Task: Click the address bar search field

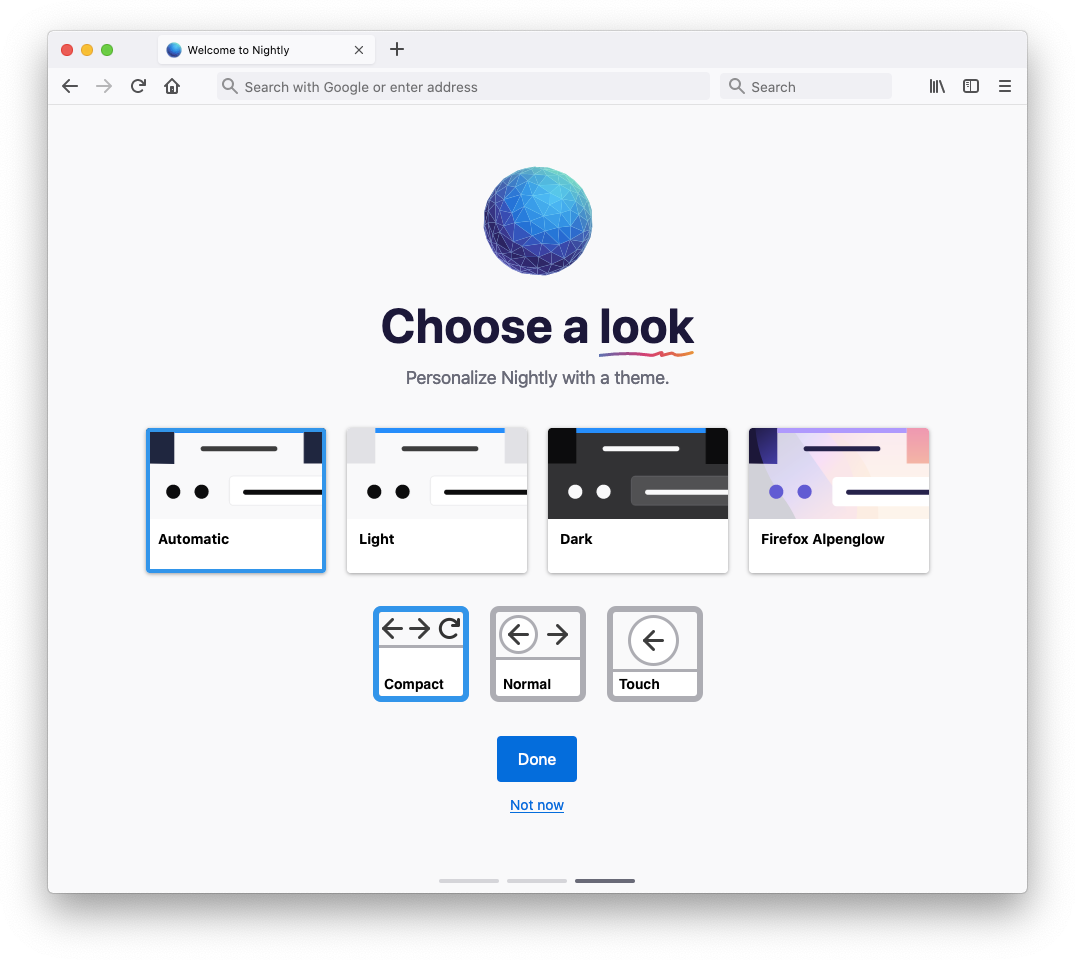Action: click(x=463, y=86)
